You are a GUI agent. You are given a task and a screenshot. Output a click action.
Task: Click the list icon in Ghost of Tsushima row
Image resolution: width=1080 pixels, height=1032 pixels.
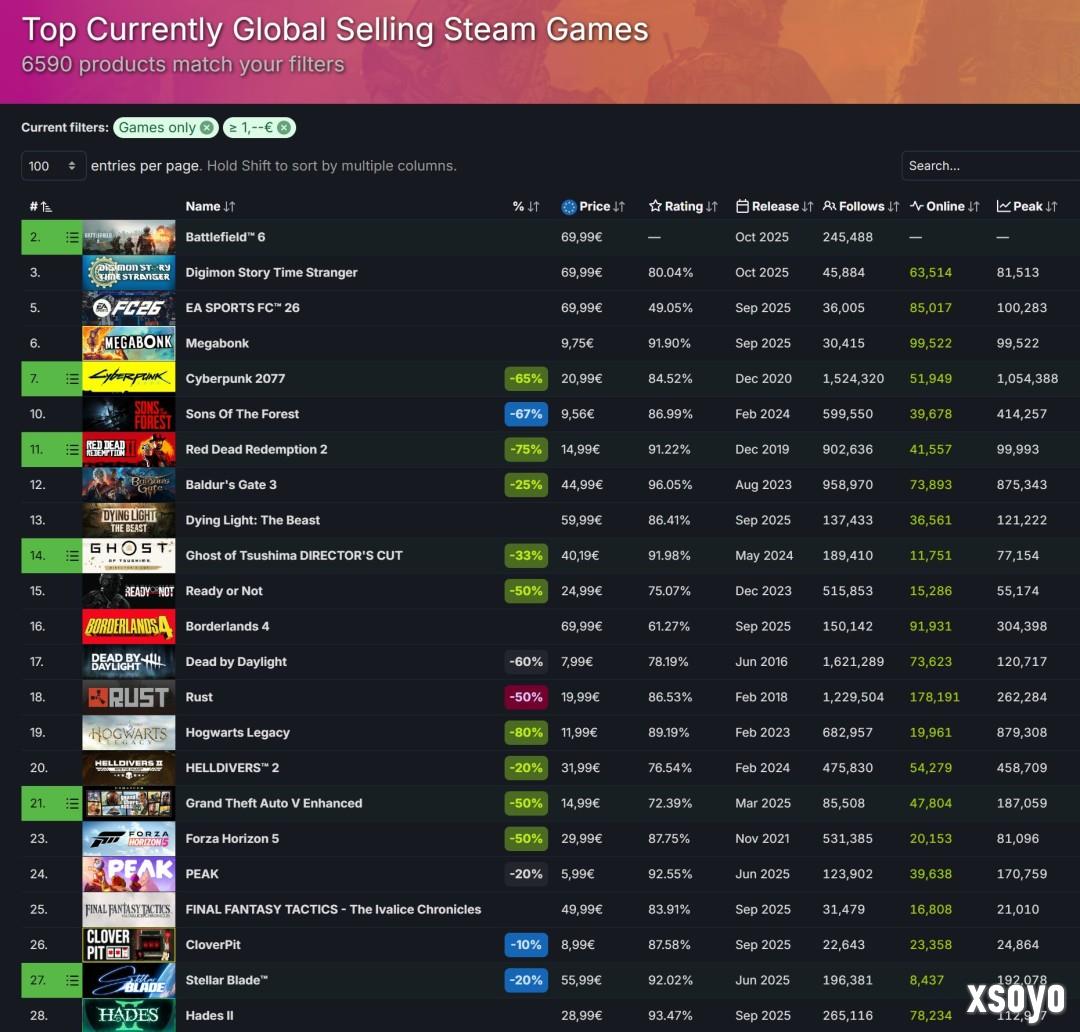(72, 556)
